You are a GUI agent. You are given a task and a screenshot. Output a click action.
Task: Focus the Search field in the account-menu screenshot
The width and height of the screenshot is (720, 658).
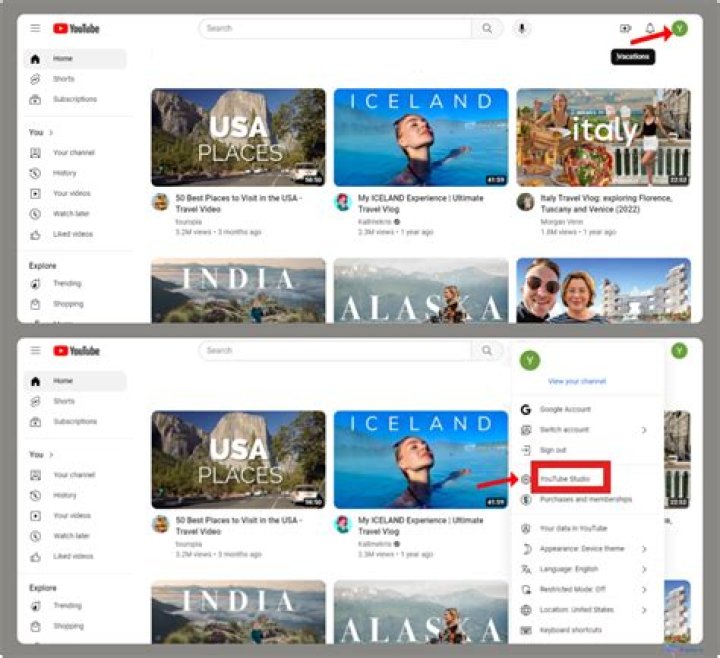335,351
